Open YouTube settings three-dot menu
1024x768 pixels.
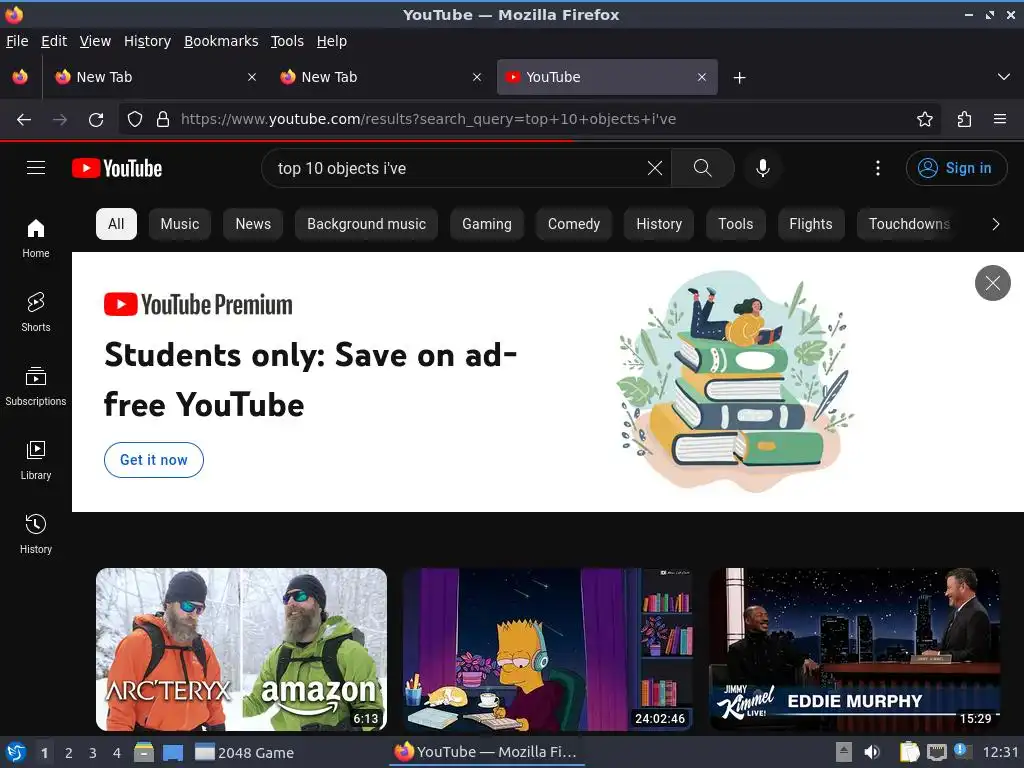coord(878,168)
